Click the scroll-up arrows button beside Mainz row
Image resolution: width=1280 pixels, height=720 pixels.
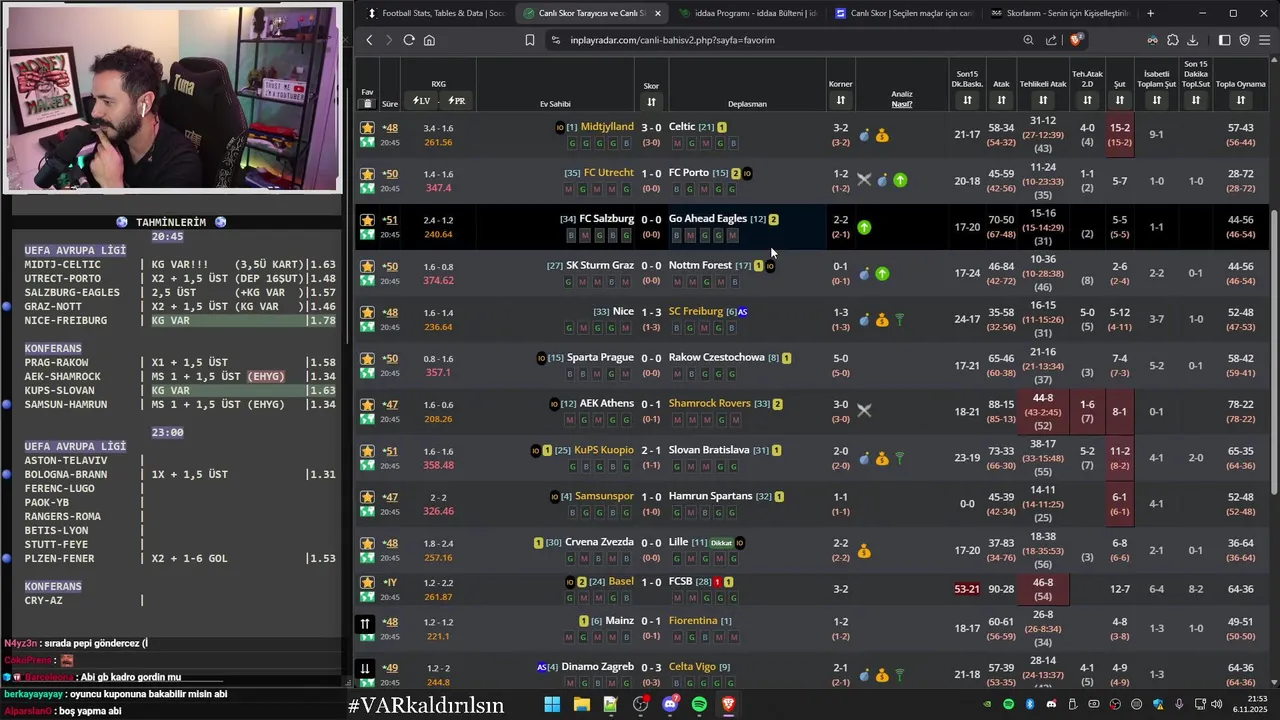(365, 624)
